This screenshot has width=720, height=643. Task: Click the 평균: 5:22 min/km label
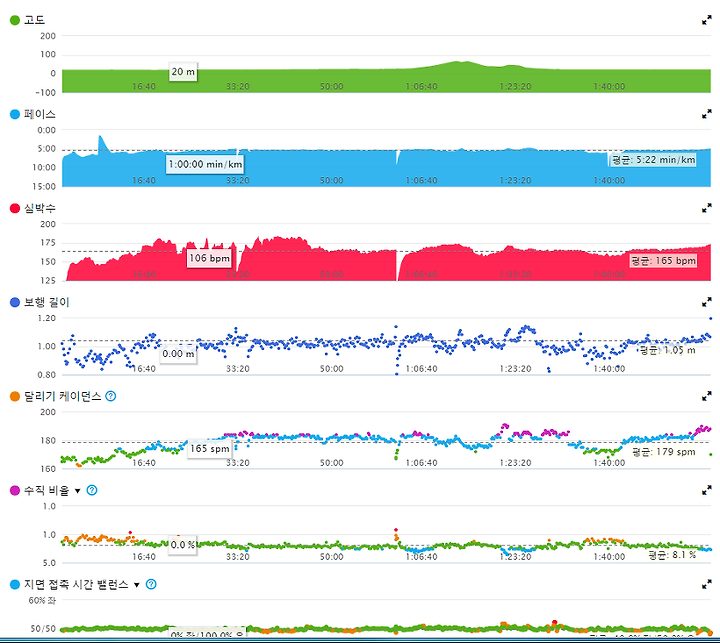click(653, 160)
